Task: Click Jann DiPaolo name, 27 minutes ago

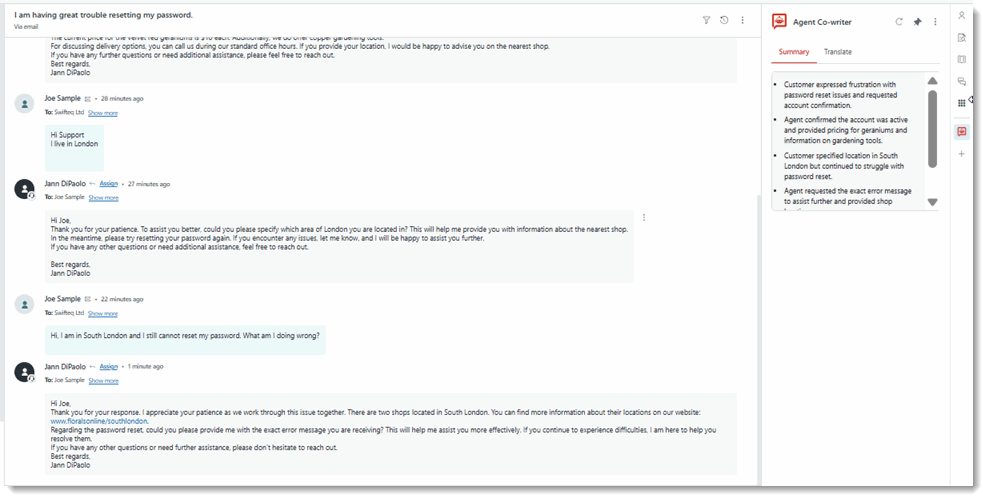Action: point(65,184)
